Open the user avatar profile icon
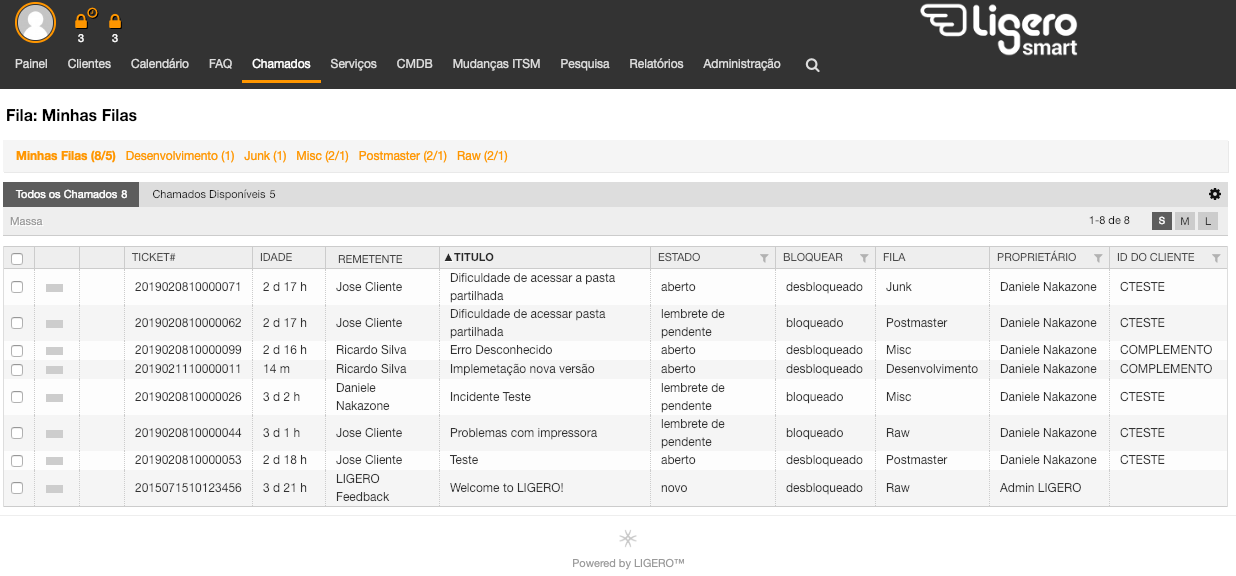This screenshot has height=576, width=1236. [35, 22]
